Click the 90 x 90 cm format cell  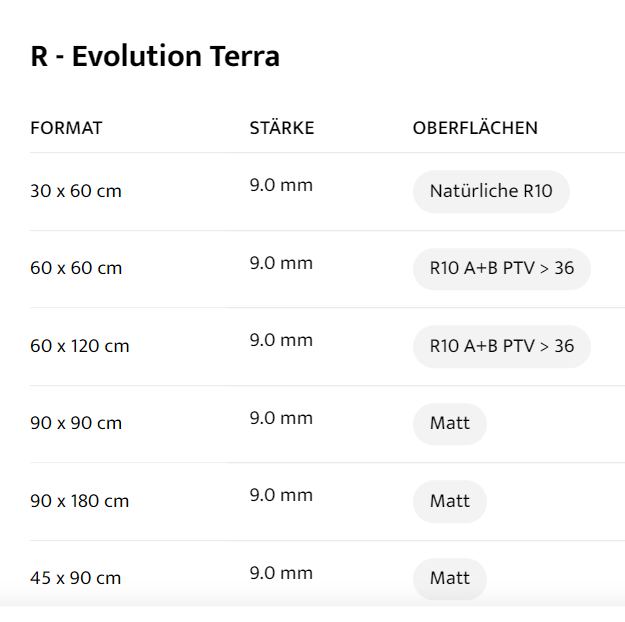pyautogui.click(x=76, y=423)
